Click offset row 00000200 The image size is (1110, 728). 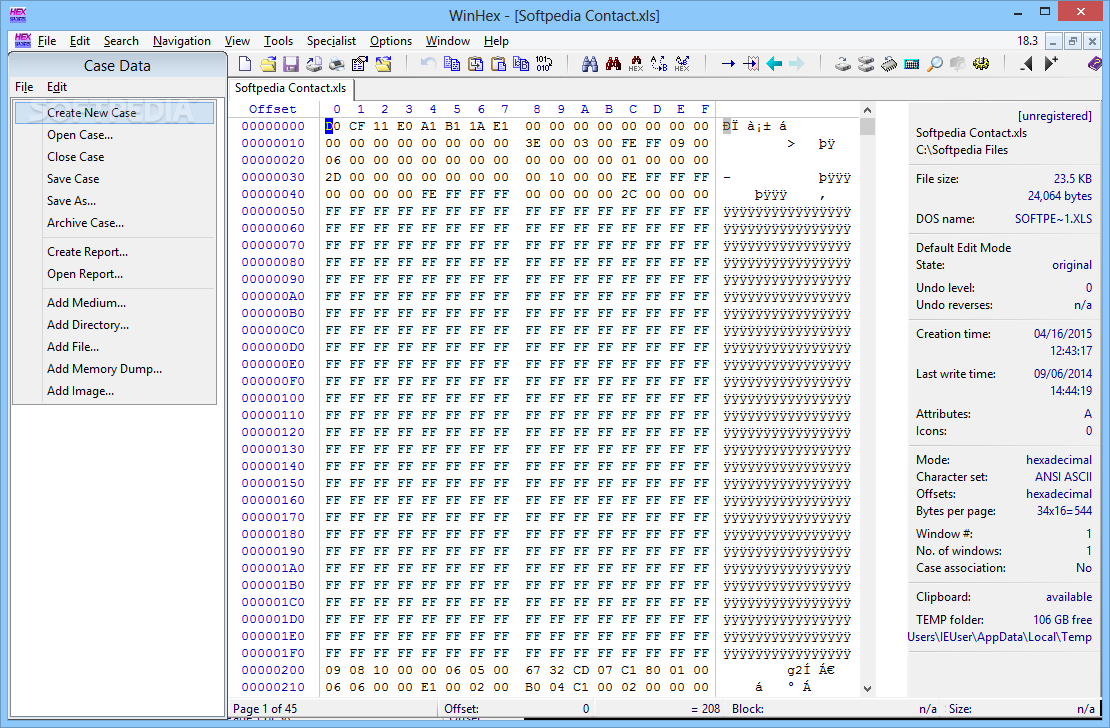(x=273, y=670)
